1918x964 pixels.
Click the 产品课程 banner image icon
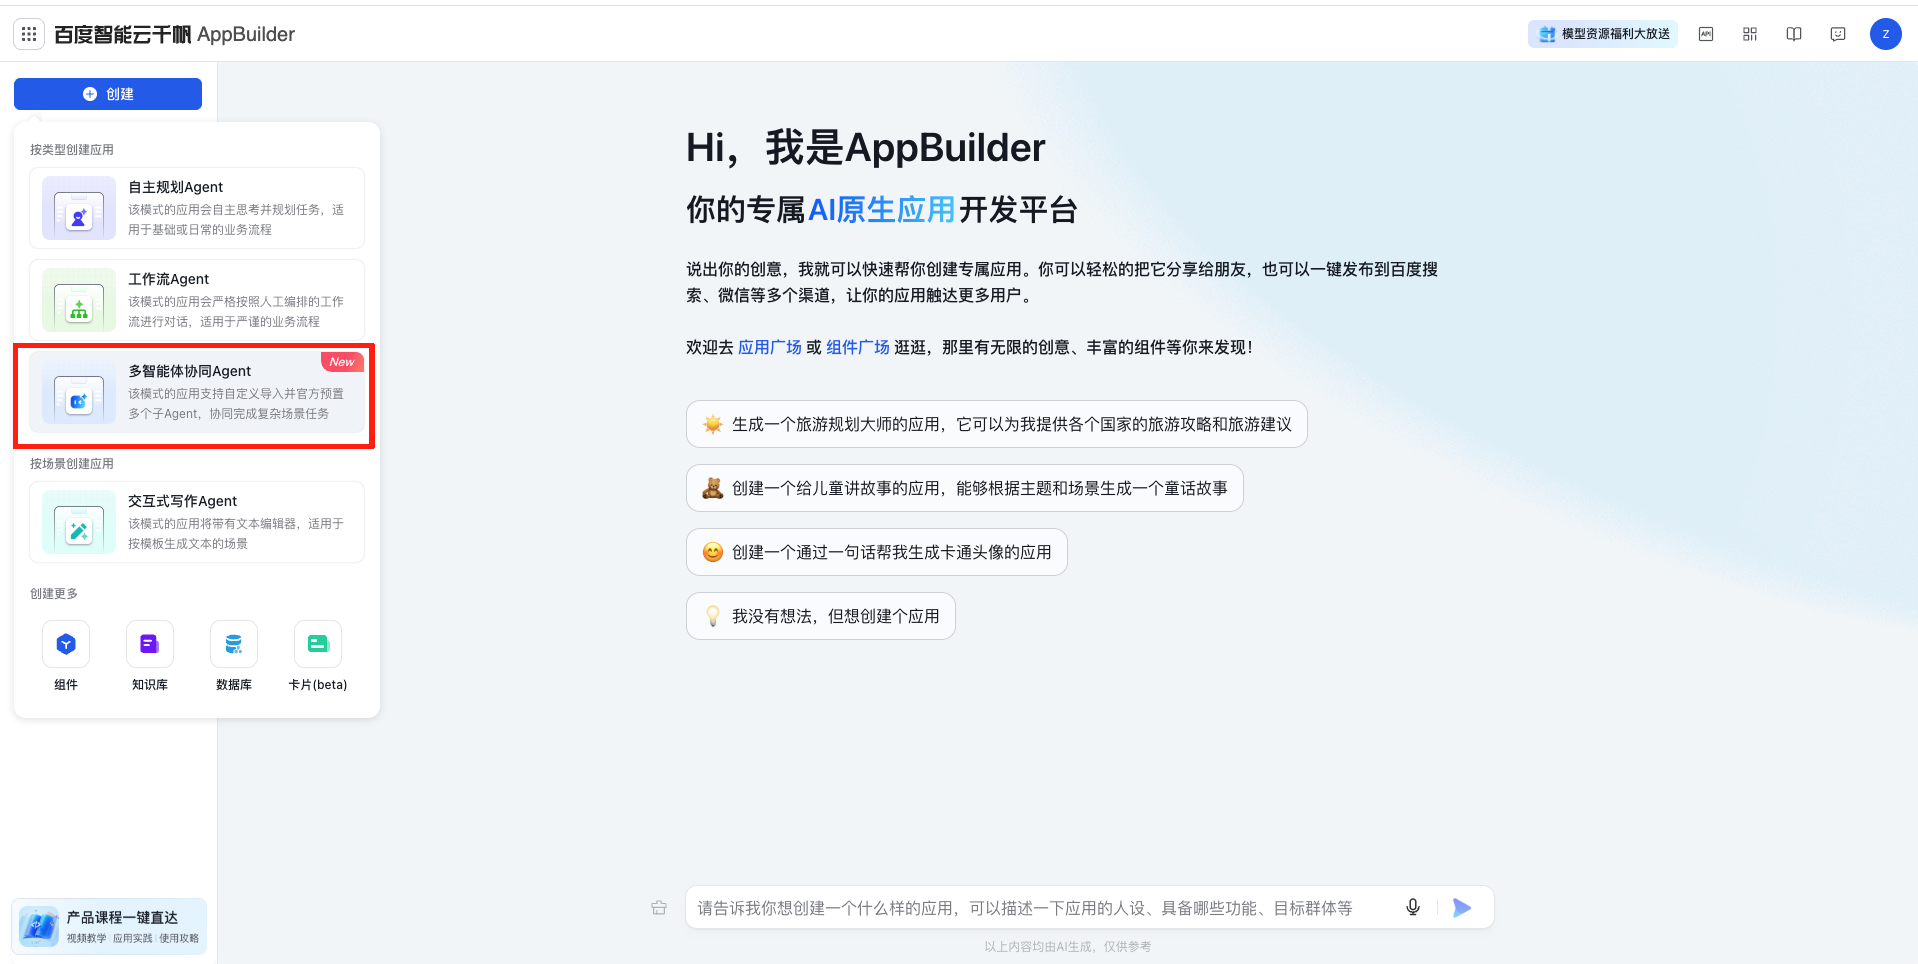click(39, 927)
